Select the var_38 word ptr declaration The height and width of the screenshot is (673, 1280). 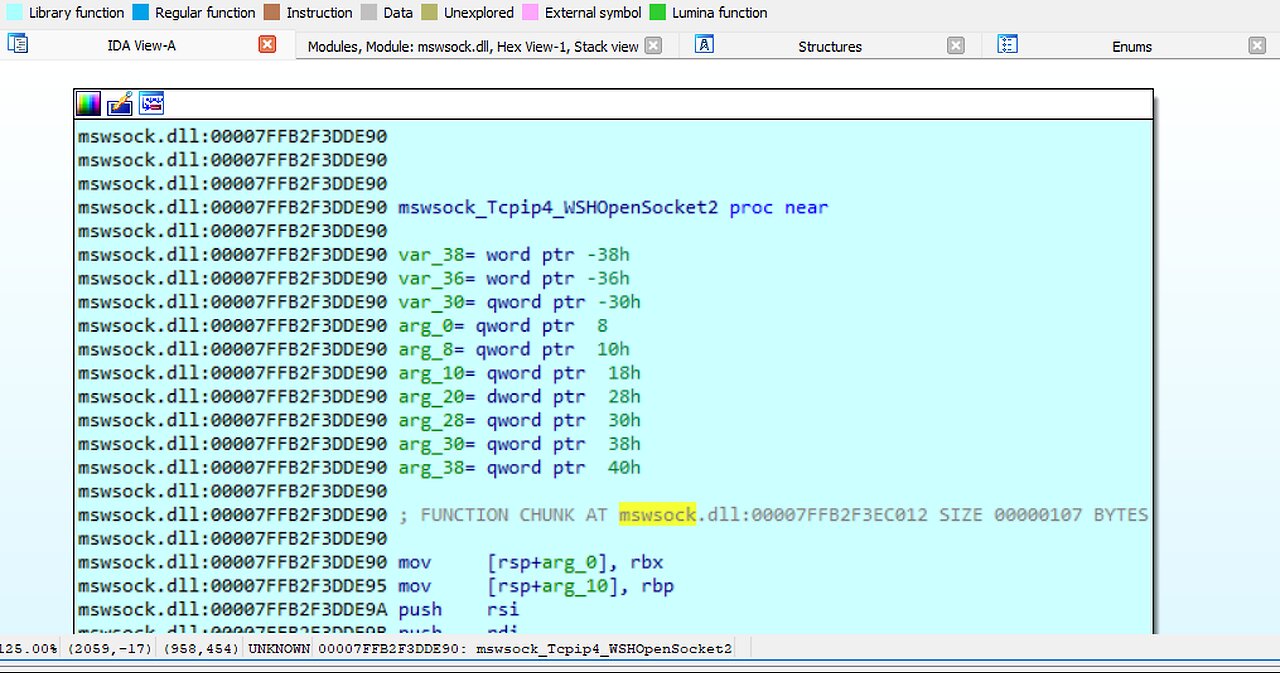pos(514,255)
